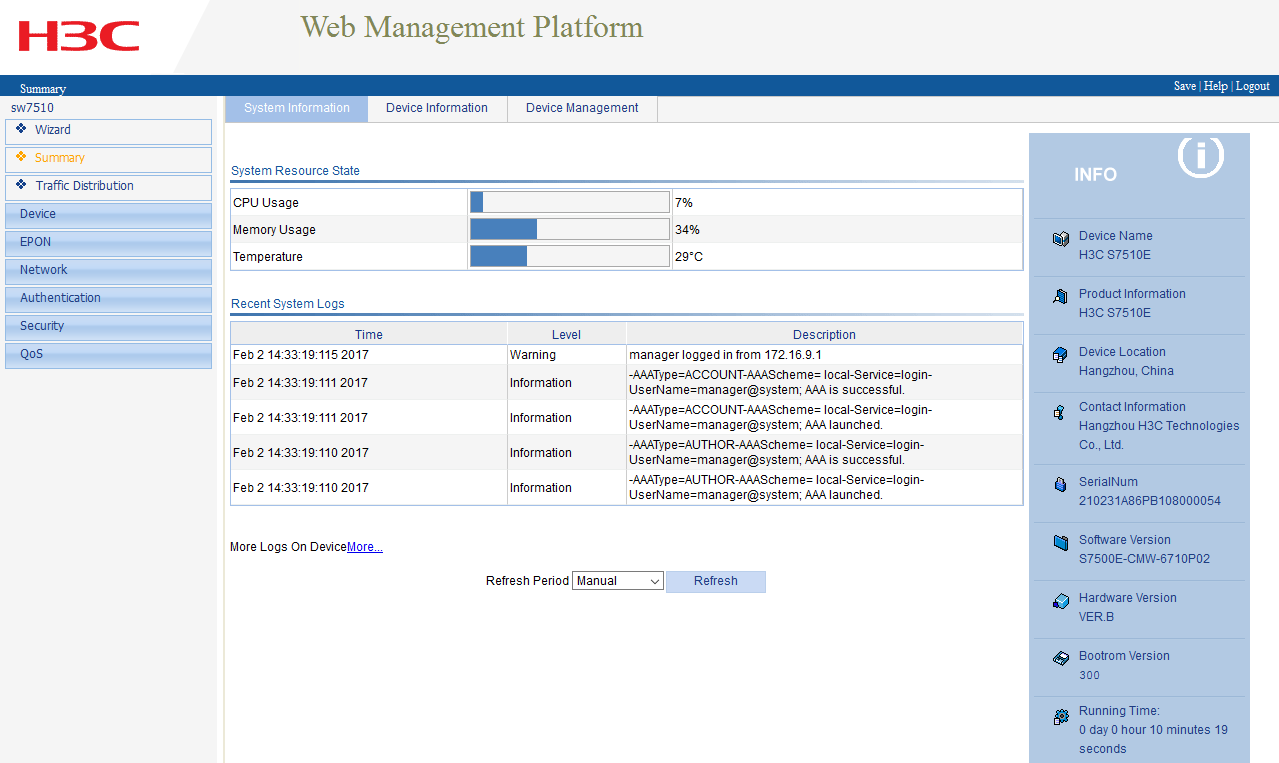
Task: Open the Refresh Period dropdown
Action: (617, 581)
